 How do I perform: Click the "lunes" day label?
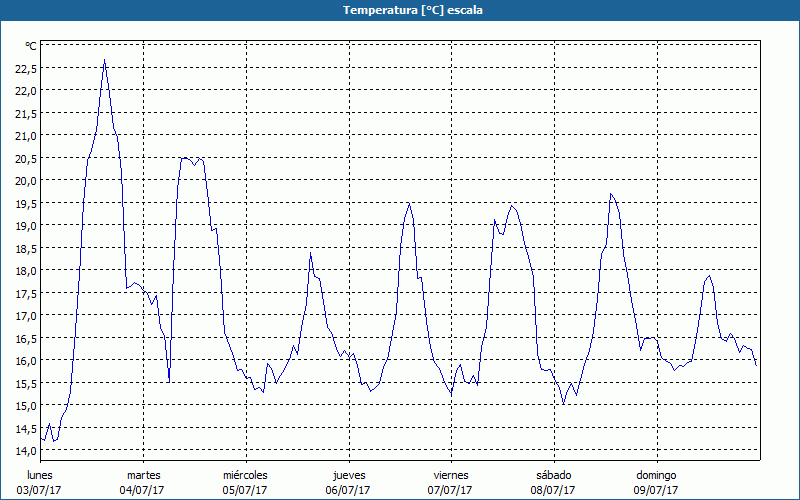[x=40, y=475]
